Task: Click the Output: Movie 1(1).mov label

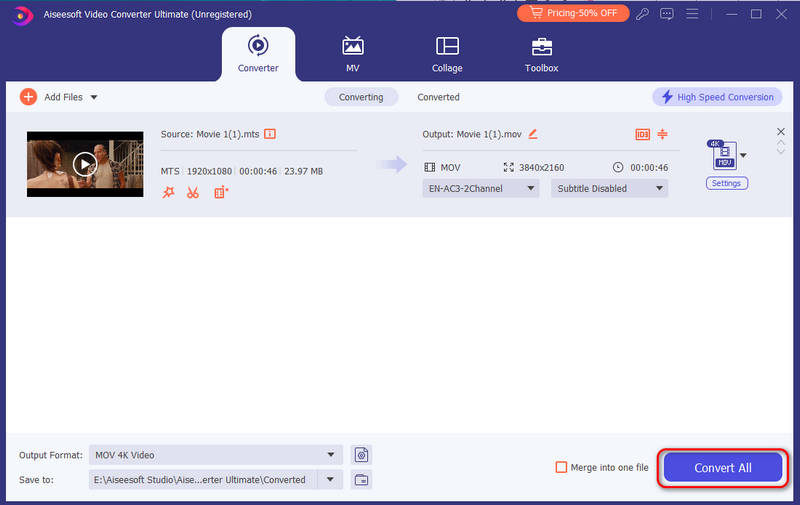Action: coord(472,134)
